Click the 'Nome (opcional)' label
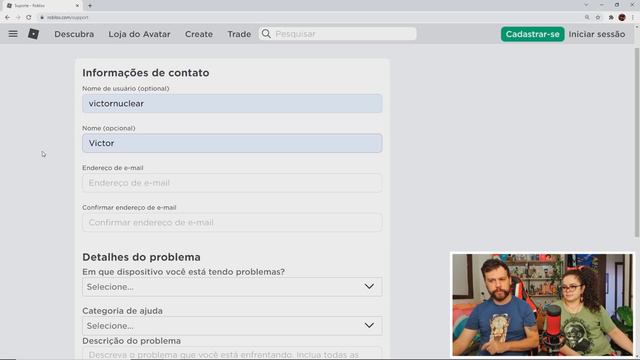Screen dimensions: 640x360 pyautogui.click(x=109, y=128)
